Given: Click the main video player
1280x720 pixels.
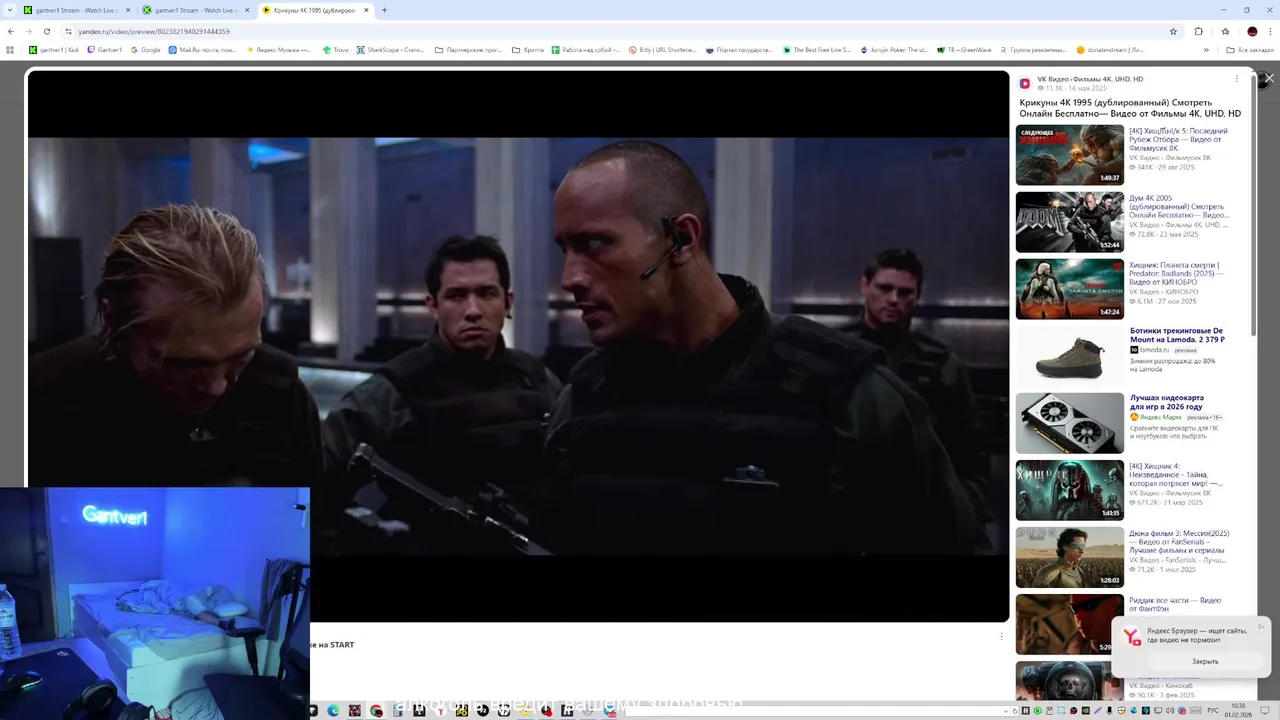Looking at the screenshot, I should coord(518,346).
